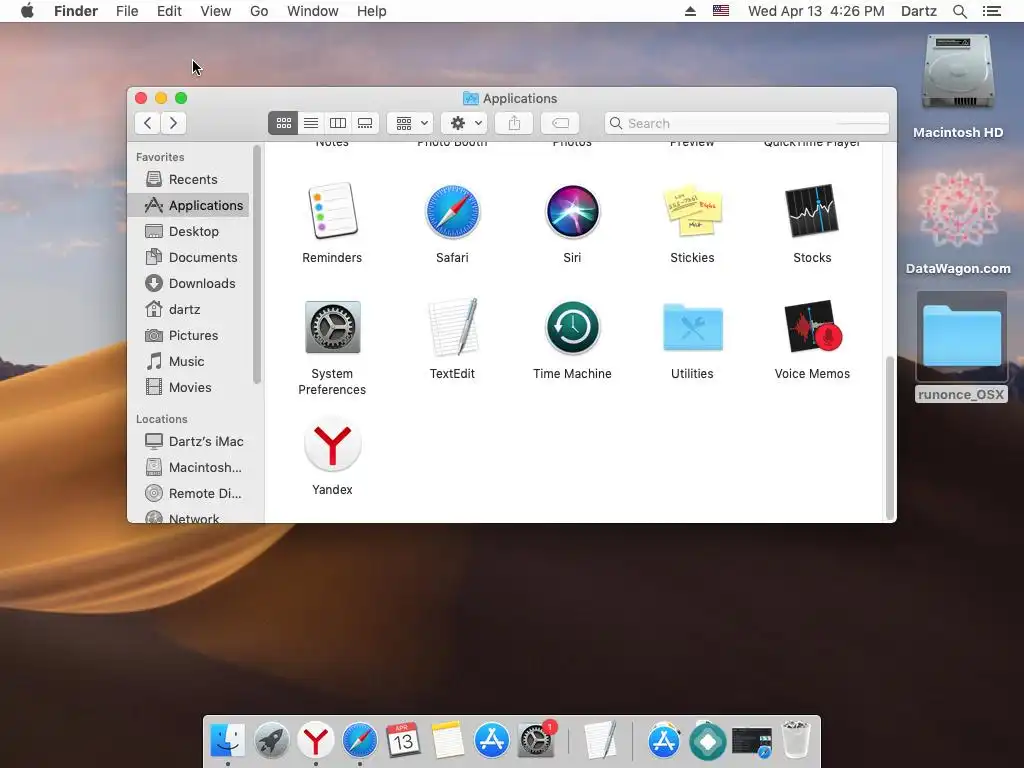Select Desktop in Finder sidebar
This screenshot has width=1024, height=768.
[x=189, y=231]
